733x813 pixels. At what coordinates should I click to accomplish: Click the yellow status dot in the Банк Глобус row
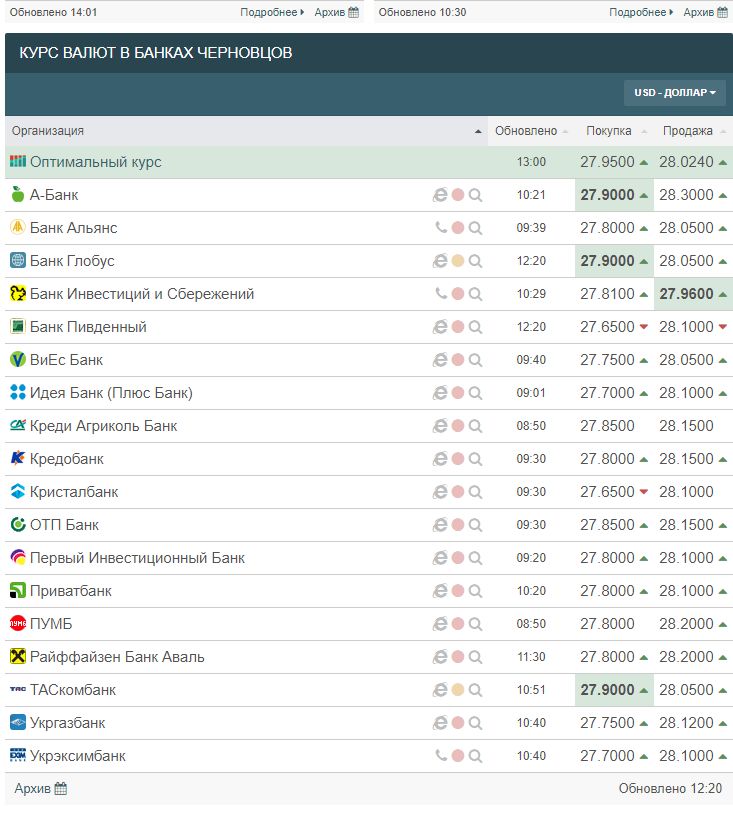(x=458, y=261)
